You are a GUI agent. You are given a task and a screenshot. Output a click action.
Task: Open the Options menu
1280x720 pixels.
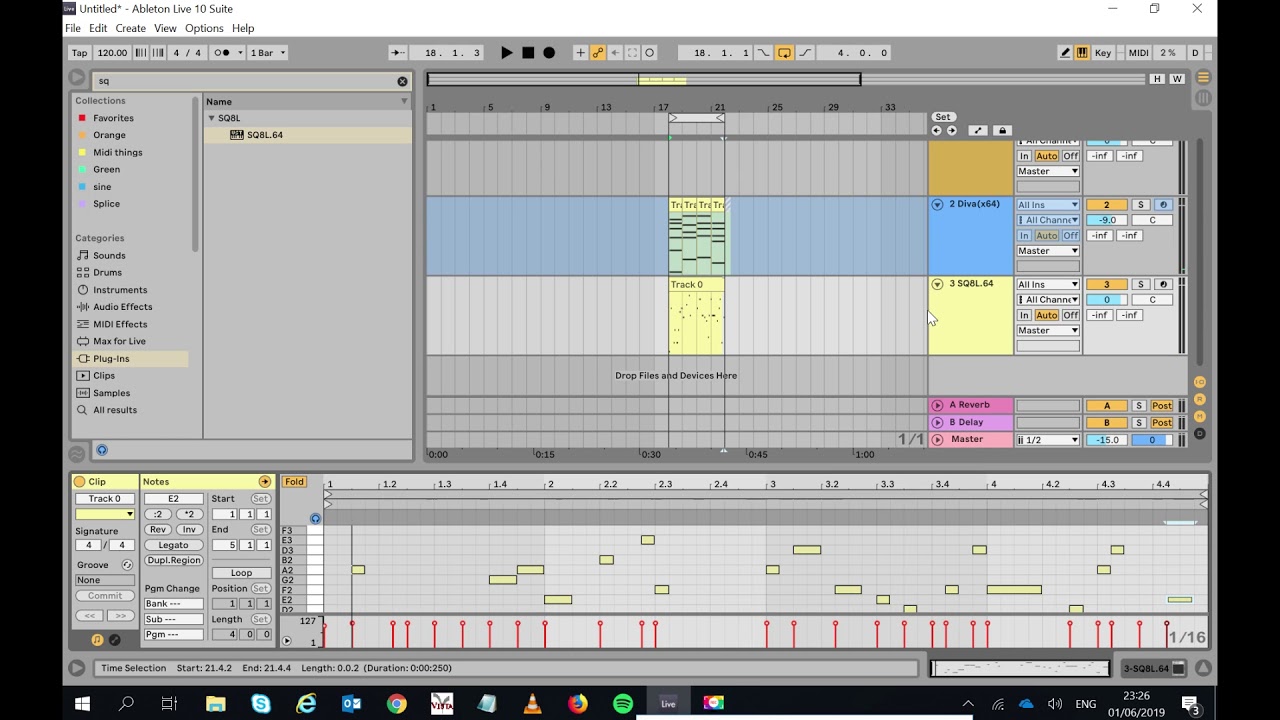[x=204, y=28]
